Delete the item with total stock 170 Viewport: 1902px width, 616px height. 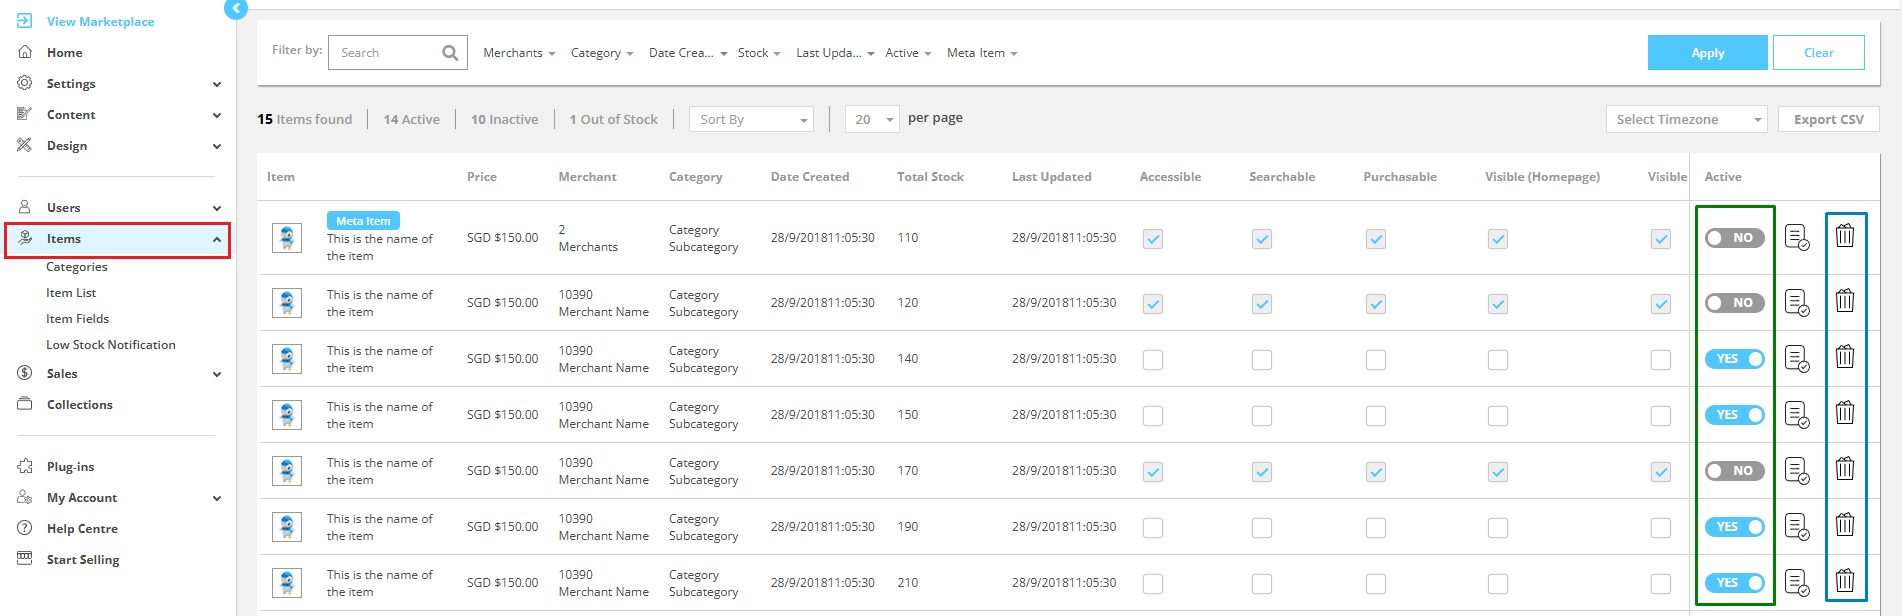point(1845,469)
